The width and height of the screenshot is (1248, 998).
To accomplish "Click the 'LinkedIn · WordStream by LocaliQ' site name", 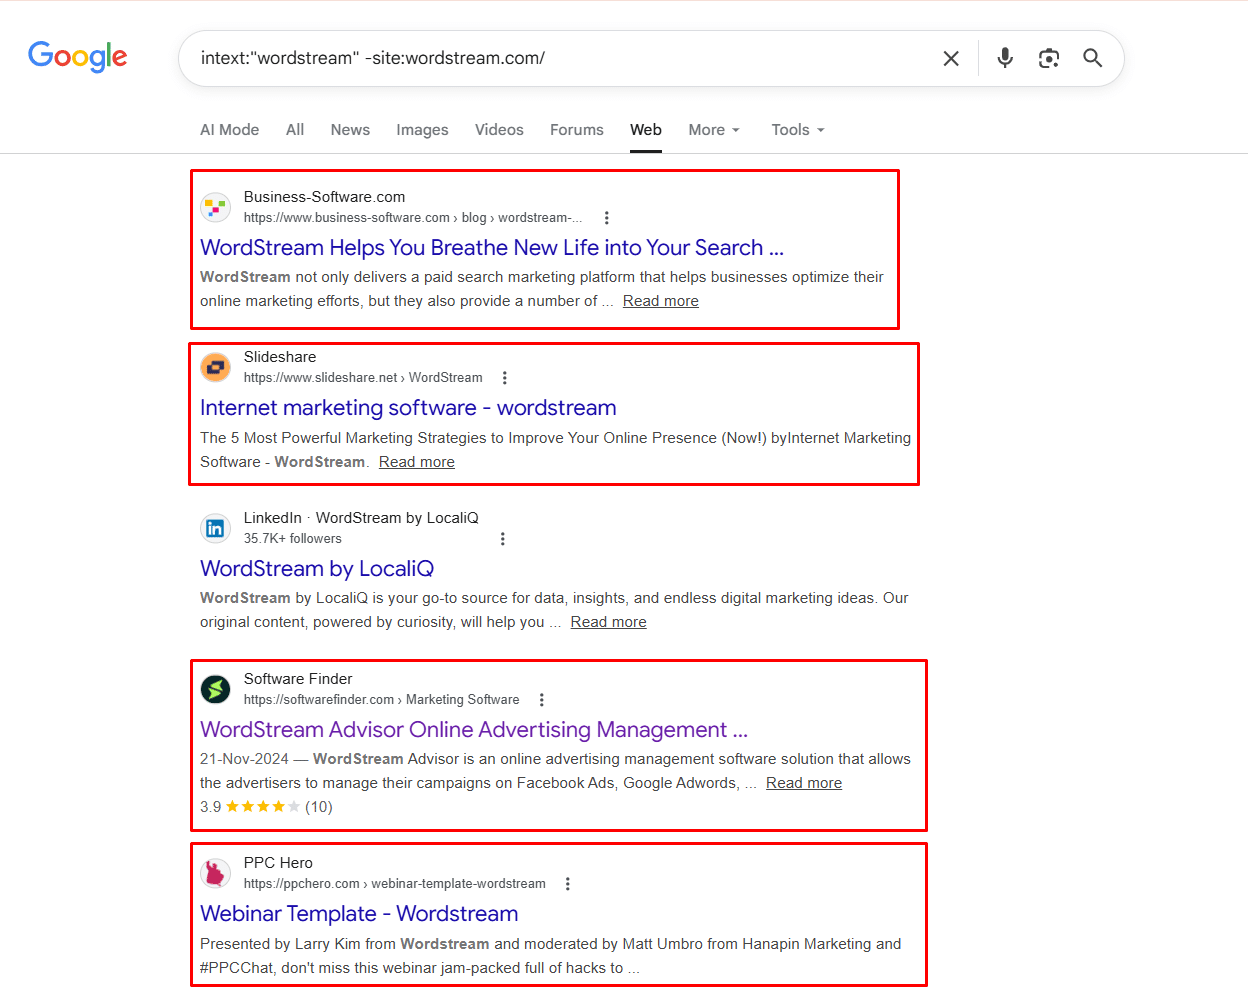I will click(361, 518).
